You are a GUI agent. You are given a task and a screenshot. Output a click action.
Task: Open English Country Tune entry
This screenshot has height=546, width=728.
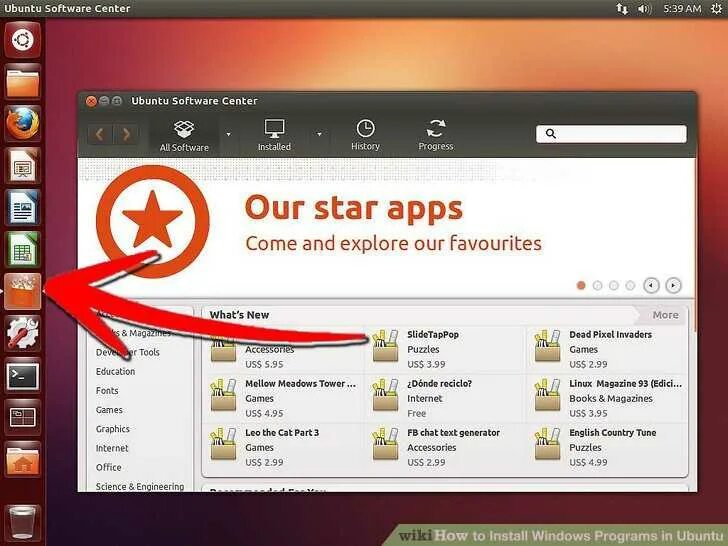607,447
